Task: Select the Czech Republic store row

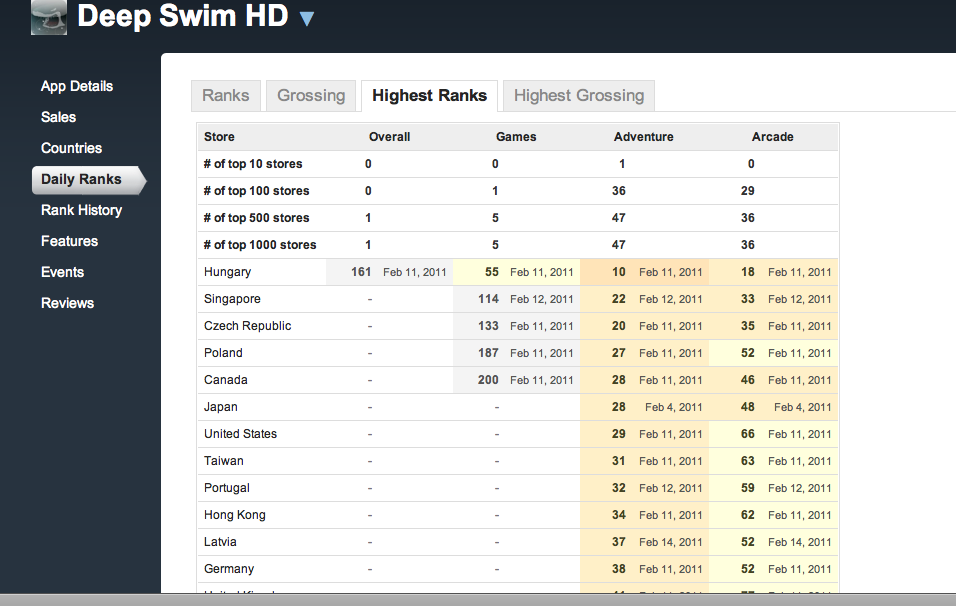Action: (517, 326)
